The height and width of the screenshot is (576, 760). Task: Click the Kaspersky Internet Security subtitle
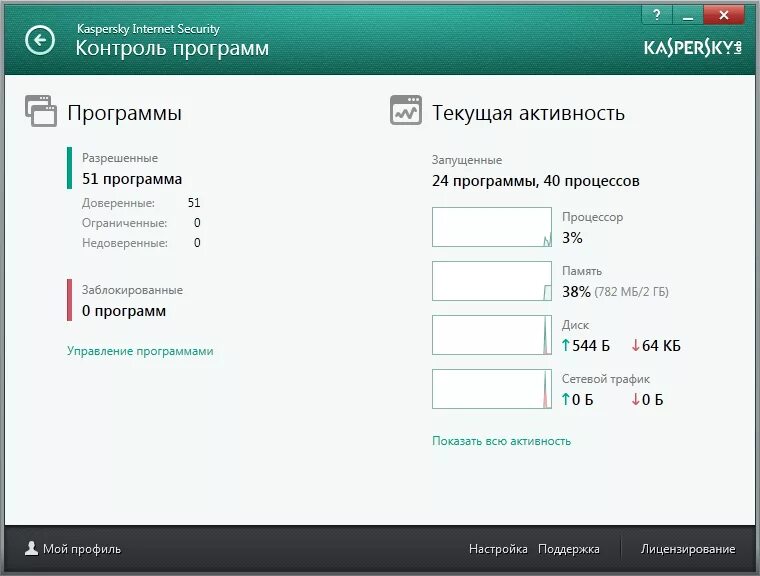148,29
